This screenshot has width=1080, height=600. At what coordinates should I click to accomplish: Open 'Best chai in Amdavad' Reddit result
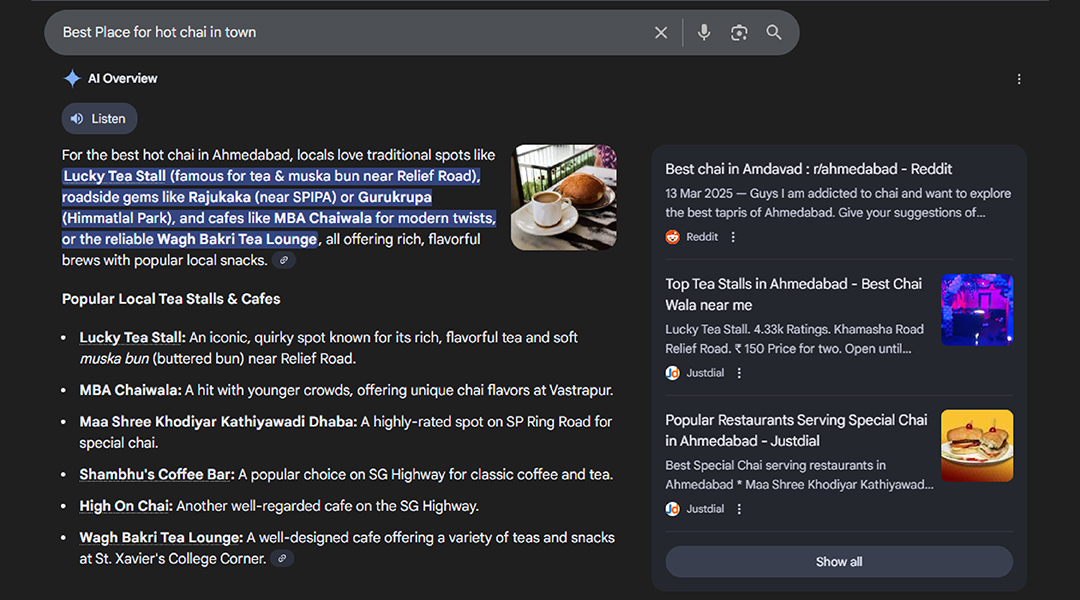click(x=808, y=169)
